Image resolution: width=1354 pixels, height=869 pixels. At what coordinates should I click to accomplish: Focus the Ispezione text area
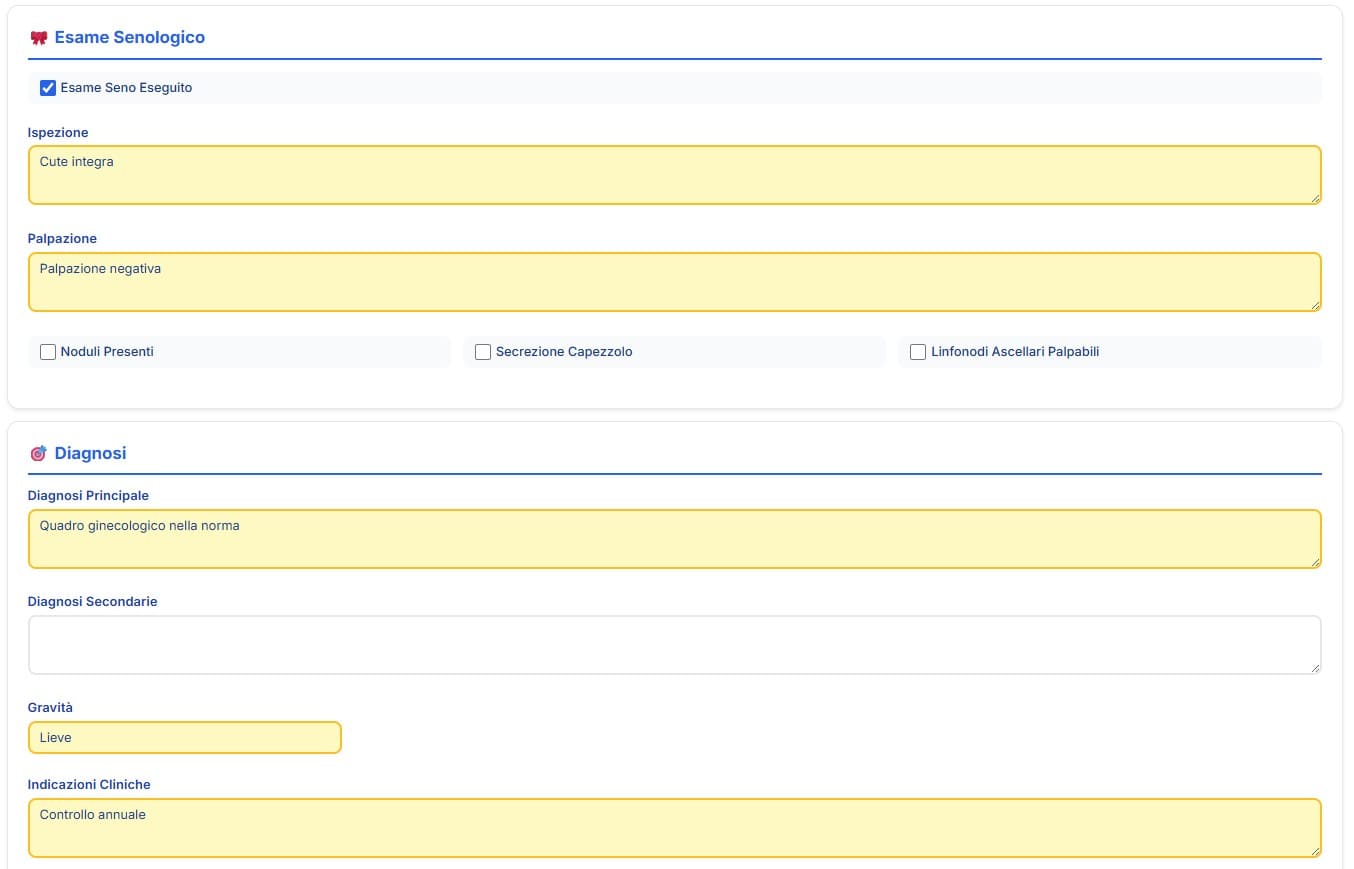(674, 175)
